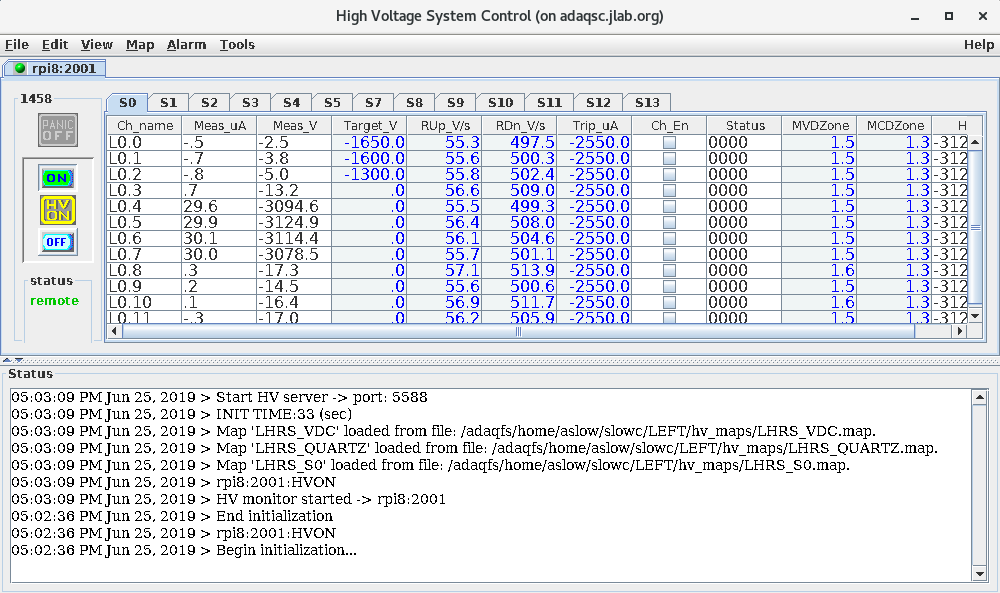Click the MVDZone column header
1000x593 pixels.
pos(820,126)
